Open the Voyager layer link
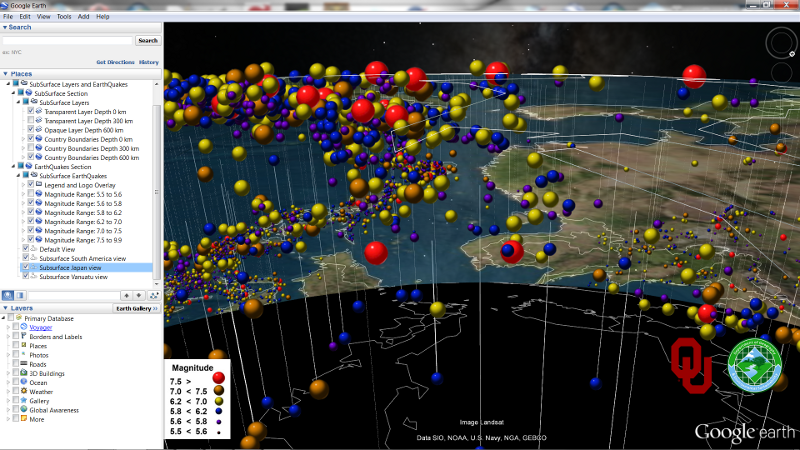Image resolution: width=800 pixels, height=450 pixels. pos(41,328)
